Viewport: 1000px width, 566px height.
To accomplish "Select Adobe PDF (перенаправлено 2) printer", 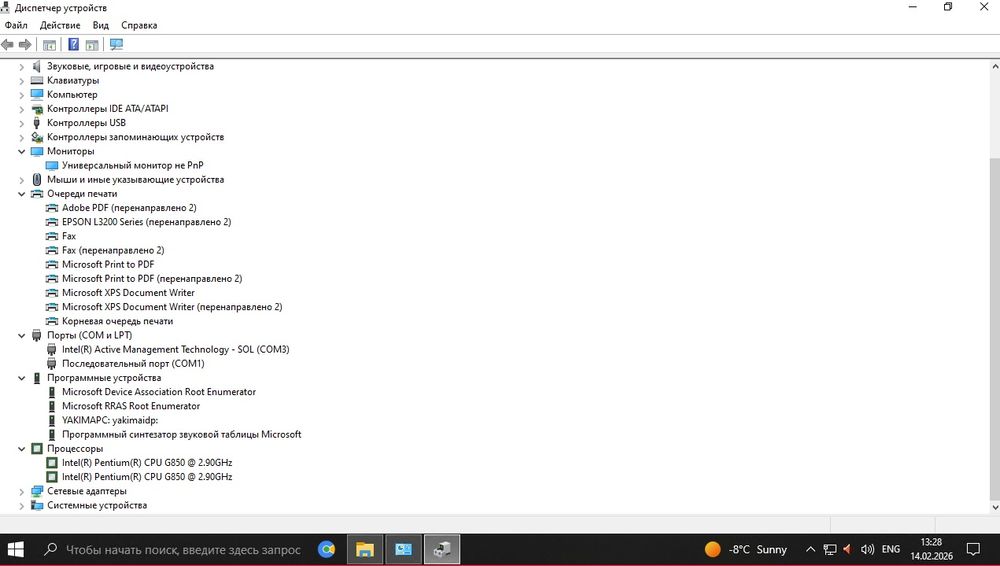I will click(129, 208).
